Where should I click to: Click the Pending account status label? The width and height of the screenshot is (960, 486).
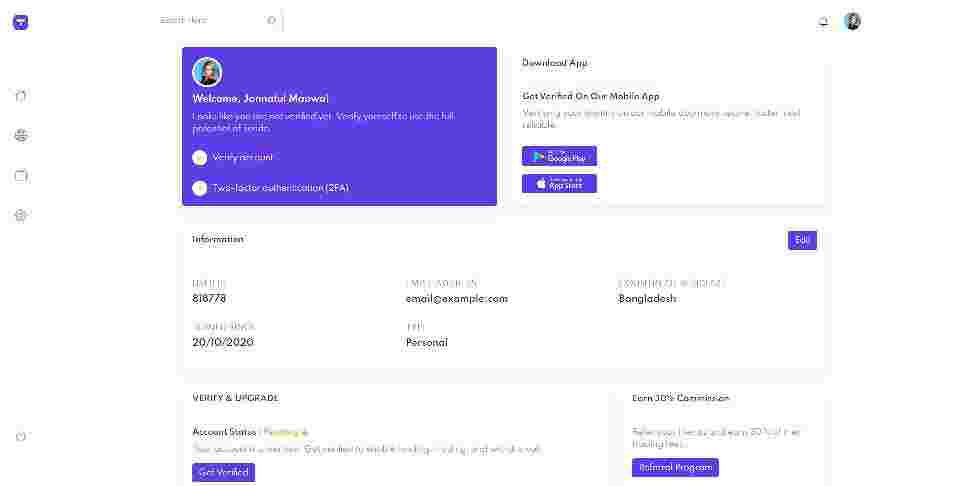coord(284,432)
